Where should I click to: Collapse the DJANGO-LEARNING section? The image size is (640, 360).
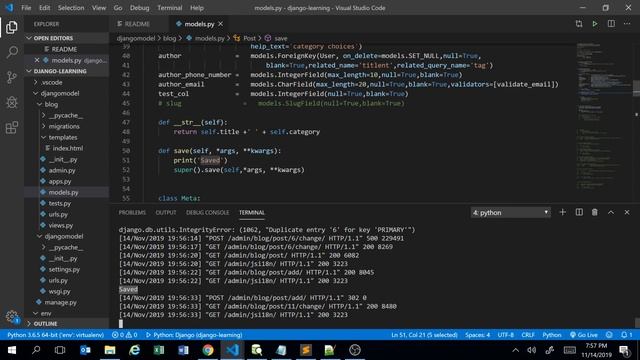[67, 71]
